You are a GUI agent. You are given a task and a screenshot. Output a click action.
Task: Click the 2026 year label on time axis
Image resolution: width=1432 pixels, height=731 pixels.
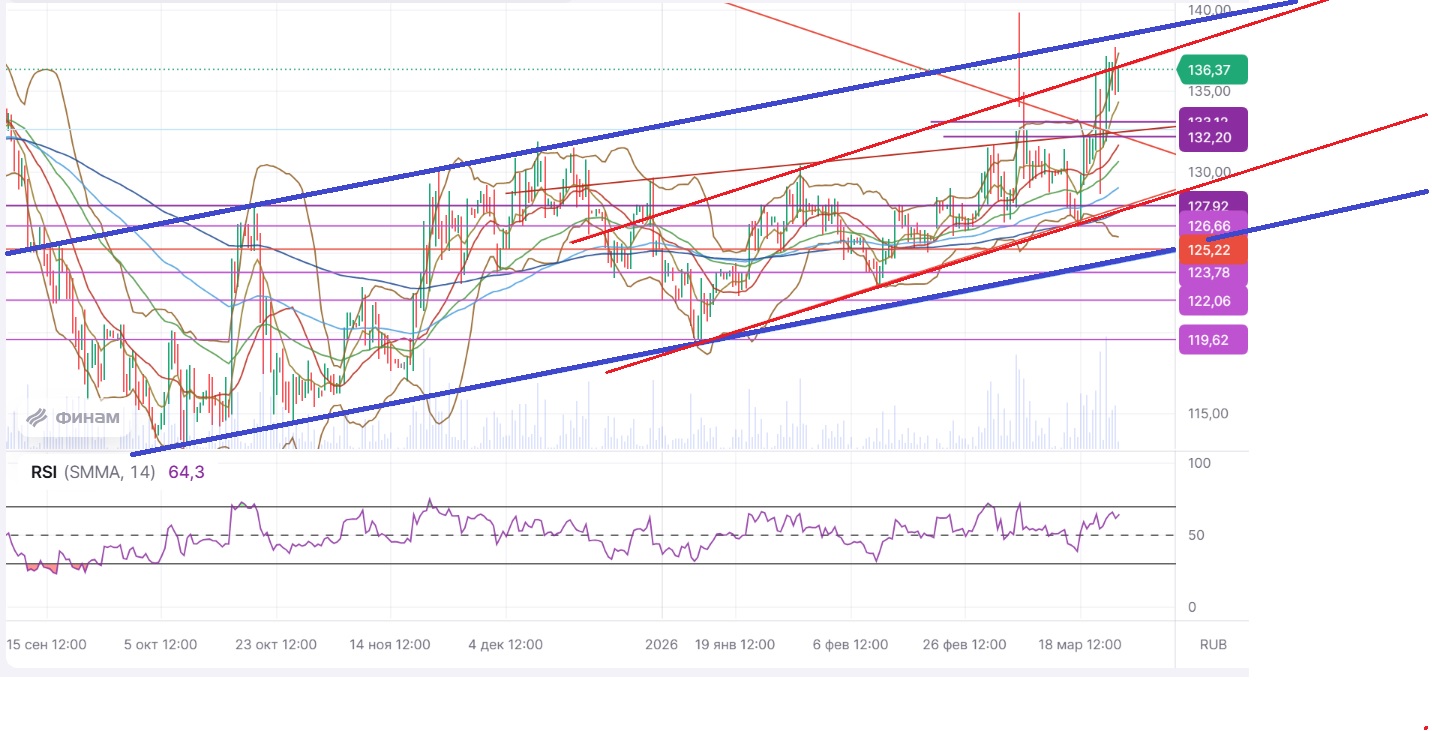point(661,645)
